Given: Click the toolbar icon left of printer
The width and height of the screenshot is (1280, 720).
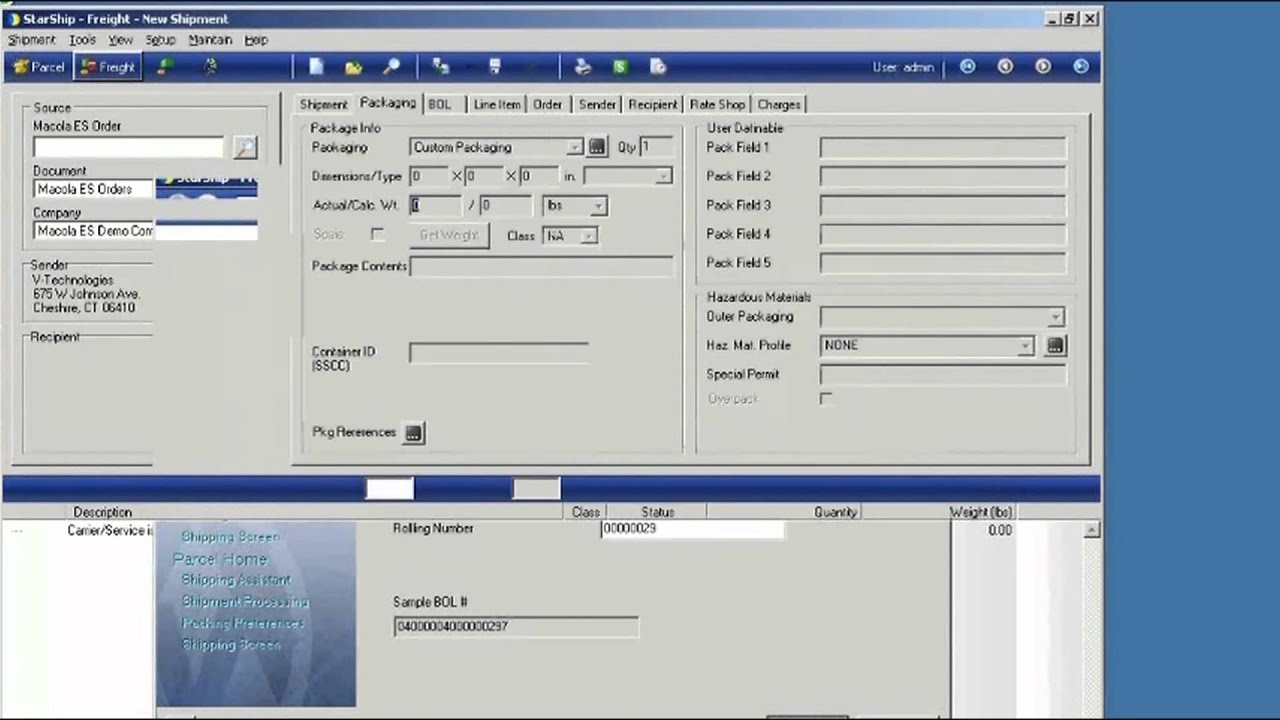Looking at the screenshot, I should (495, 67).
